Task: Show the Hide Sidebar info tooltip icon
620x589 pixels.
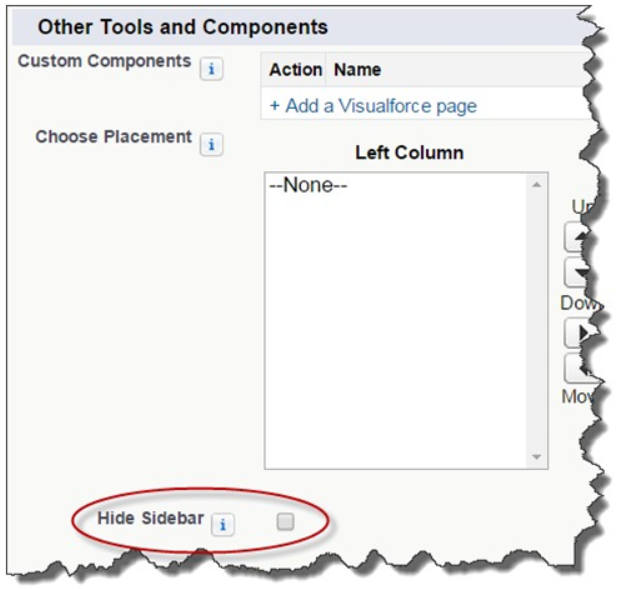Action: (x=223, y=525)
